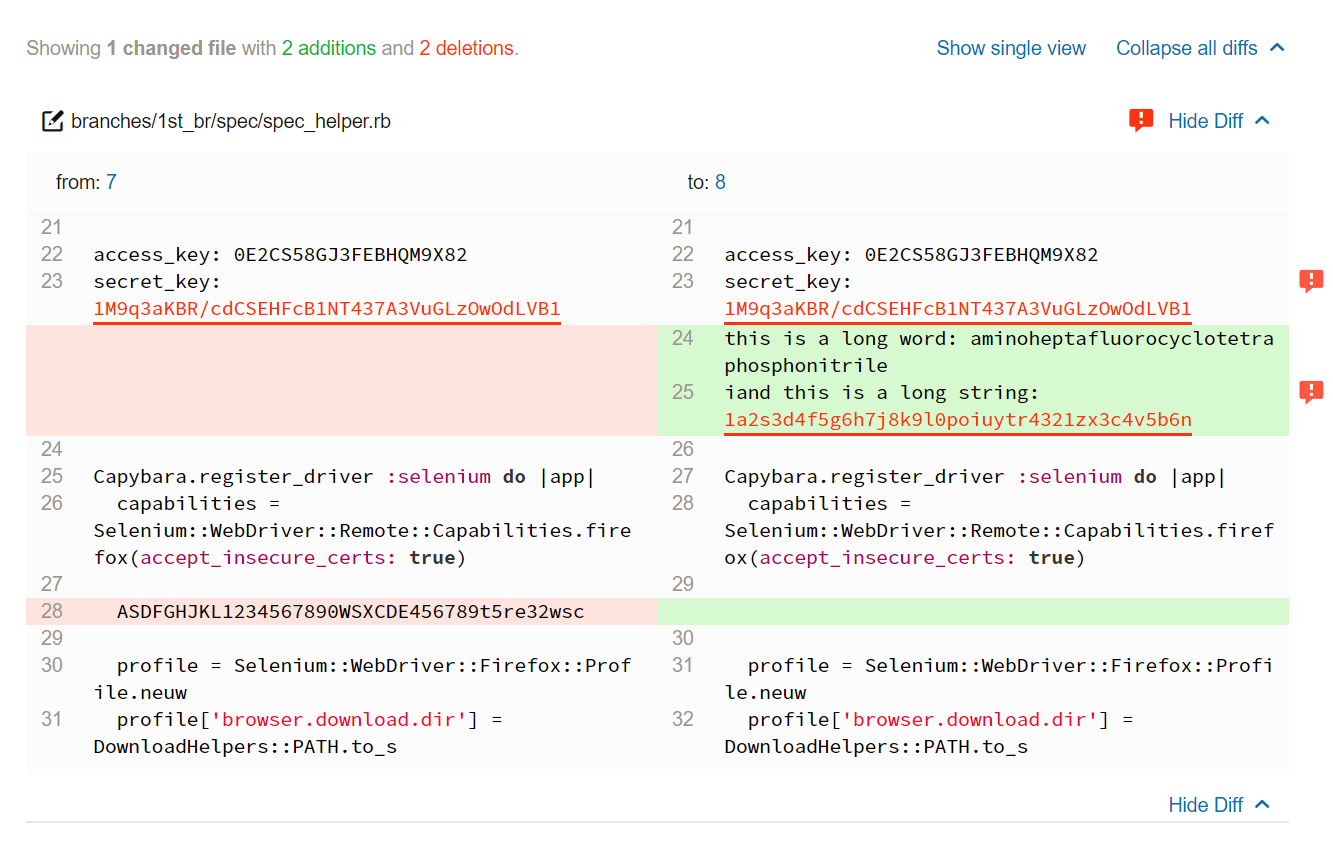Click the top Hide Diff link in file header
Screen dimensions: 1333x855
click(1205, 121)
